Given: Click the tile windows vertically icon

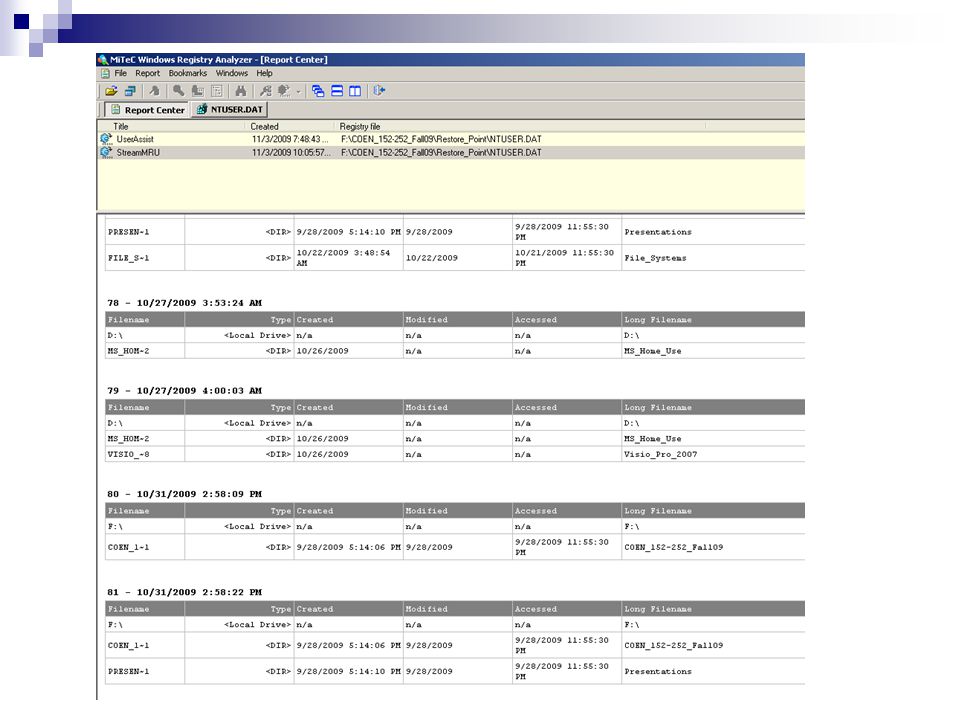Looking at the screenshot, I should (x=355, y=91).
